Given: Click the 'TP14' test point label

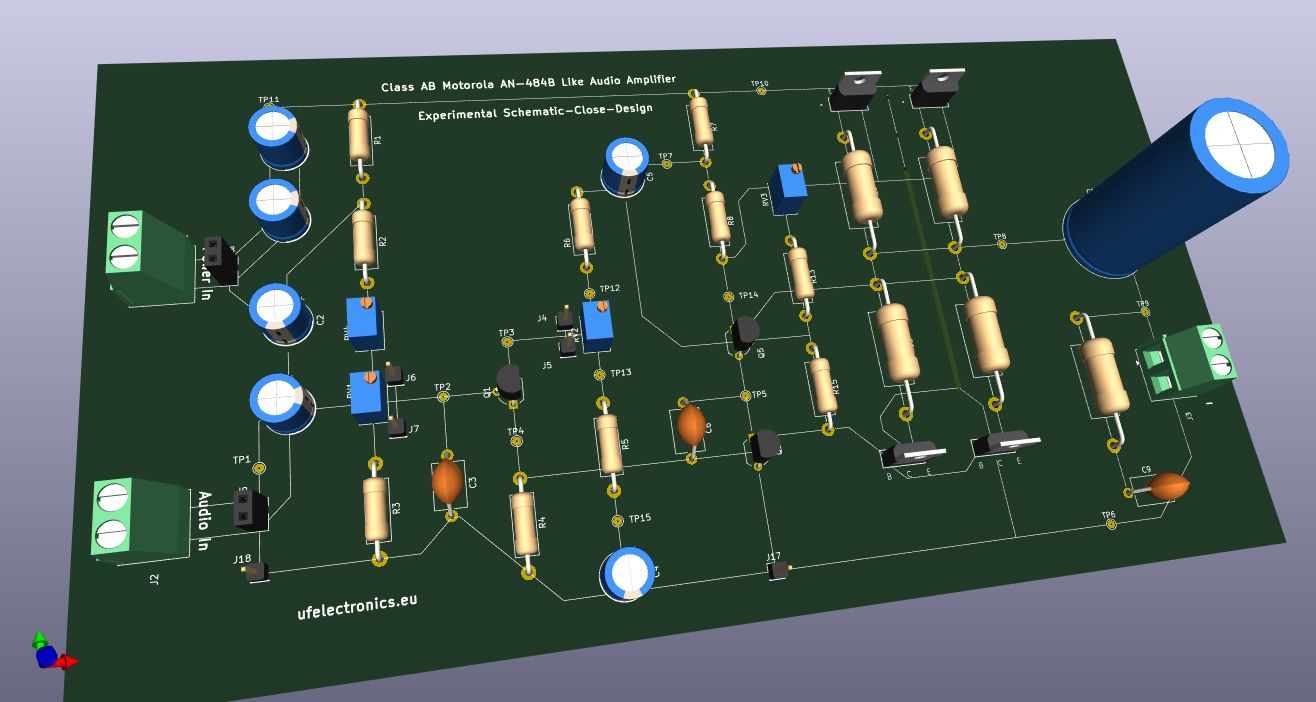Looking at the screenshot, I should (x=748, y=295).
